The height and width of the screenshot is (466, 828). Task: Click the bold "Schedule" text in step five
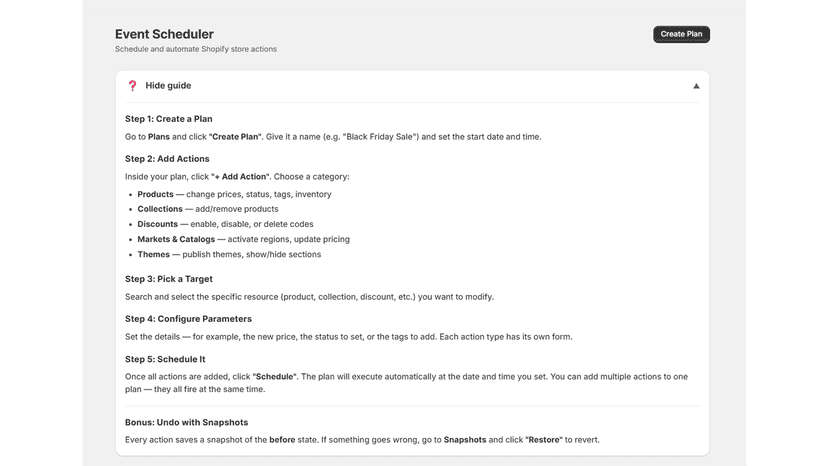[275, 377]
